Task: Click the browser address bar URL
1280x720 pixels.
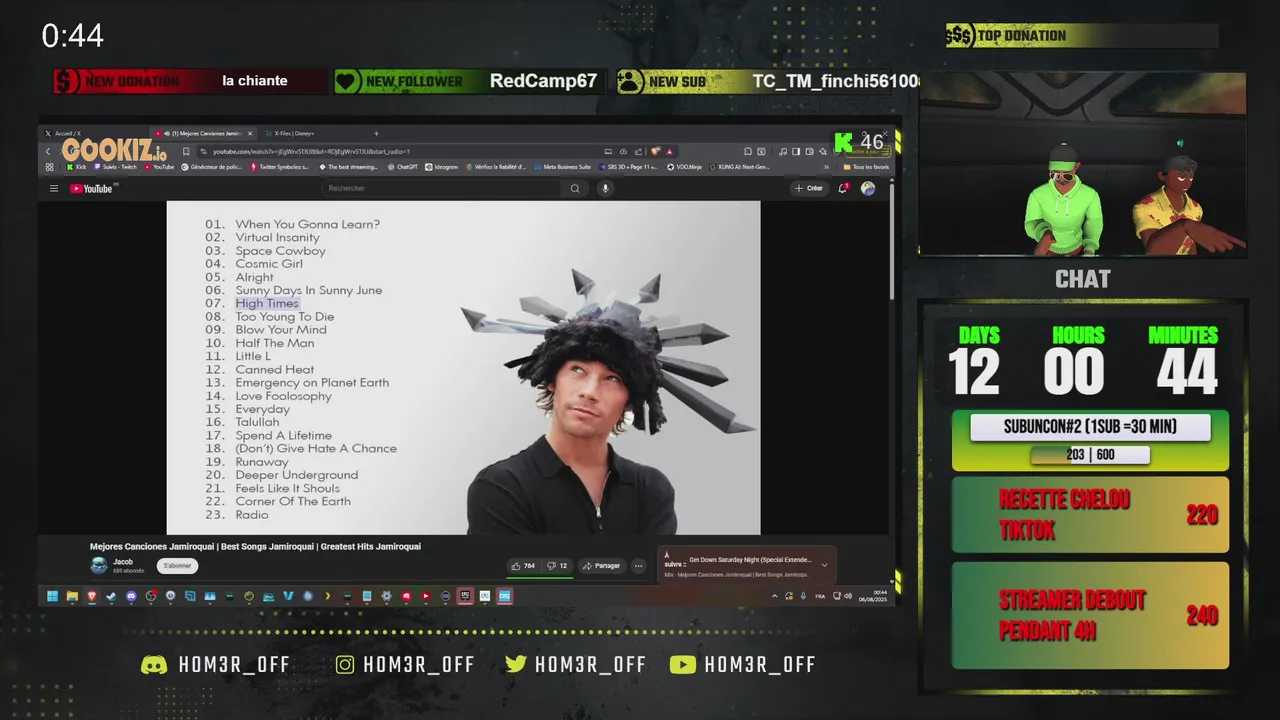Action: (311, 151)
